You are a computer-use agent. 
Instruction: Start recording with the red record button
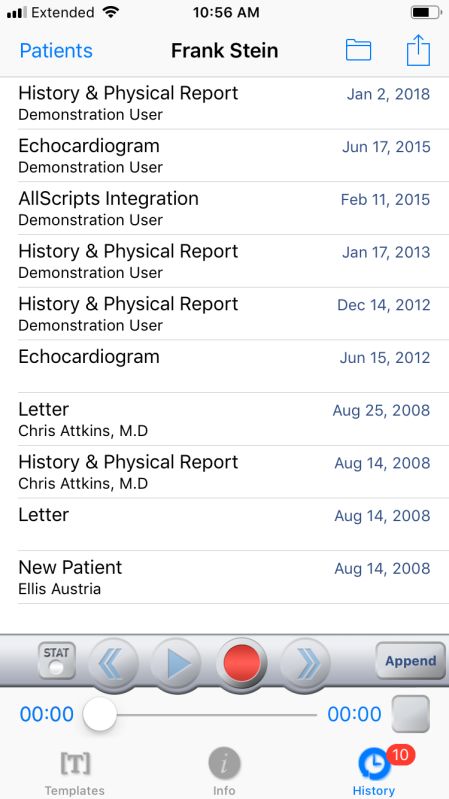(x=242, y=662)
